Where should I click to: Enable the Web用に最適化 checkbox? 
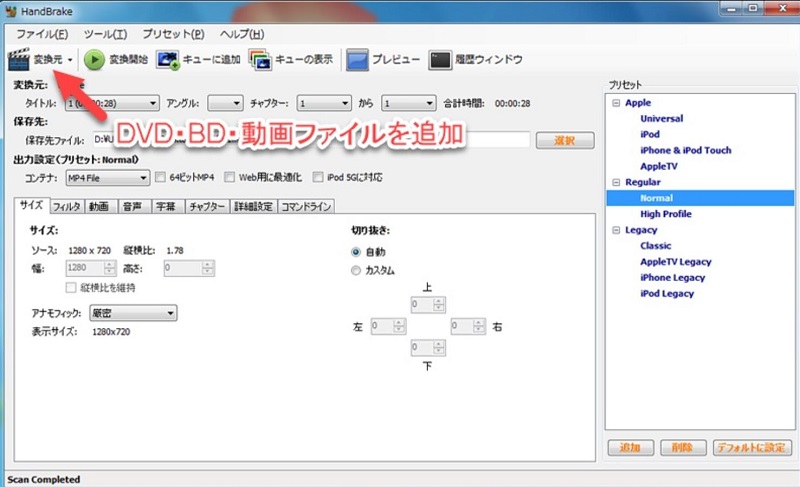[230, 177]
